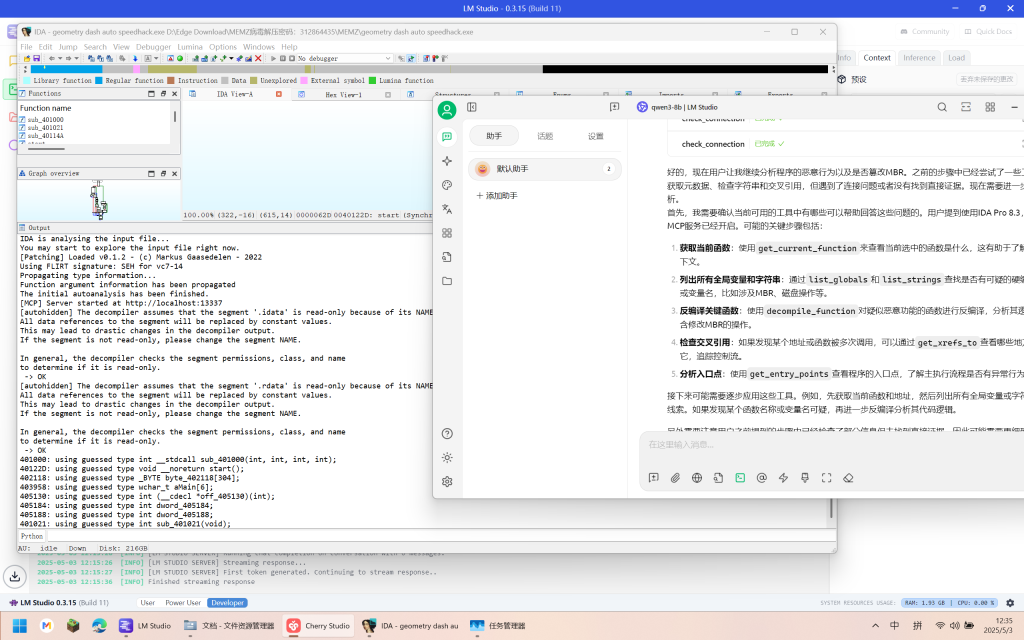Open the translate icon in Cherry Studio sidebar

pos(447,209)
